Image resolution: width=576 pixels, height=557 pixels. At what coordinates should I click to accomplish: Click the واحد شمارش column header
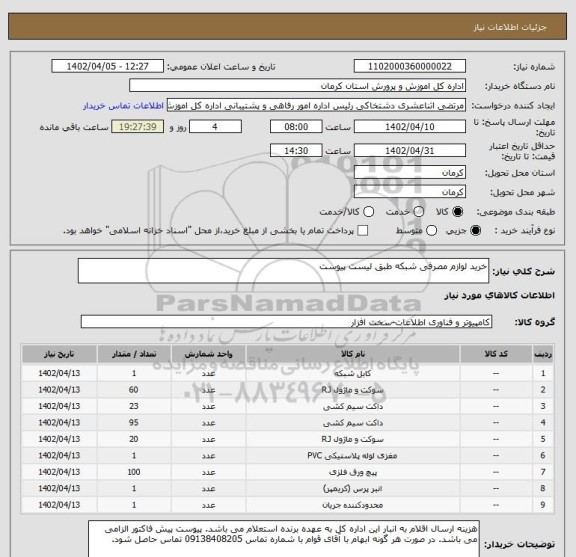point(208,354)
